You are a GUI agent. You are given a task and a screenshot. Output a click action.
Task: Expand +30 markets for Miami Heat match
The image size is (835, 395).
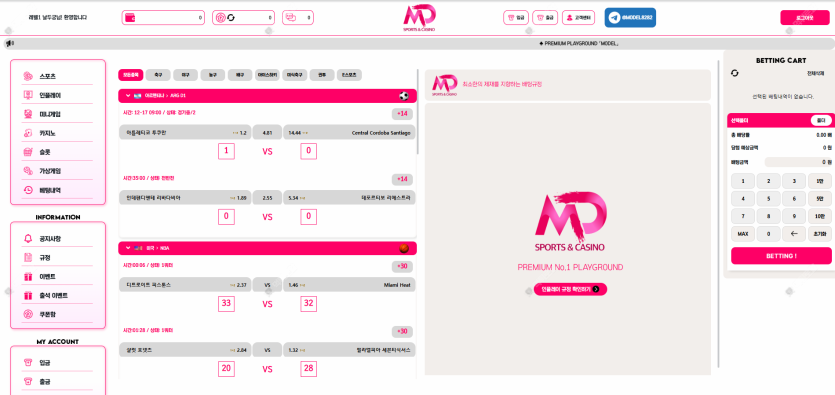coord(402,266)
